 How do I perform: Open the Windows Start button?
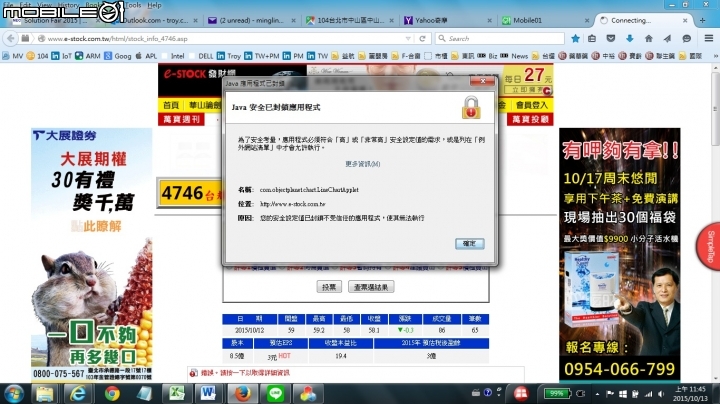(14, 394)
